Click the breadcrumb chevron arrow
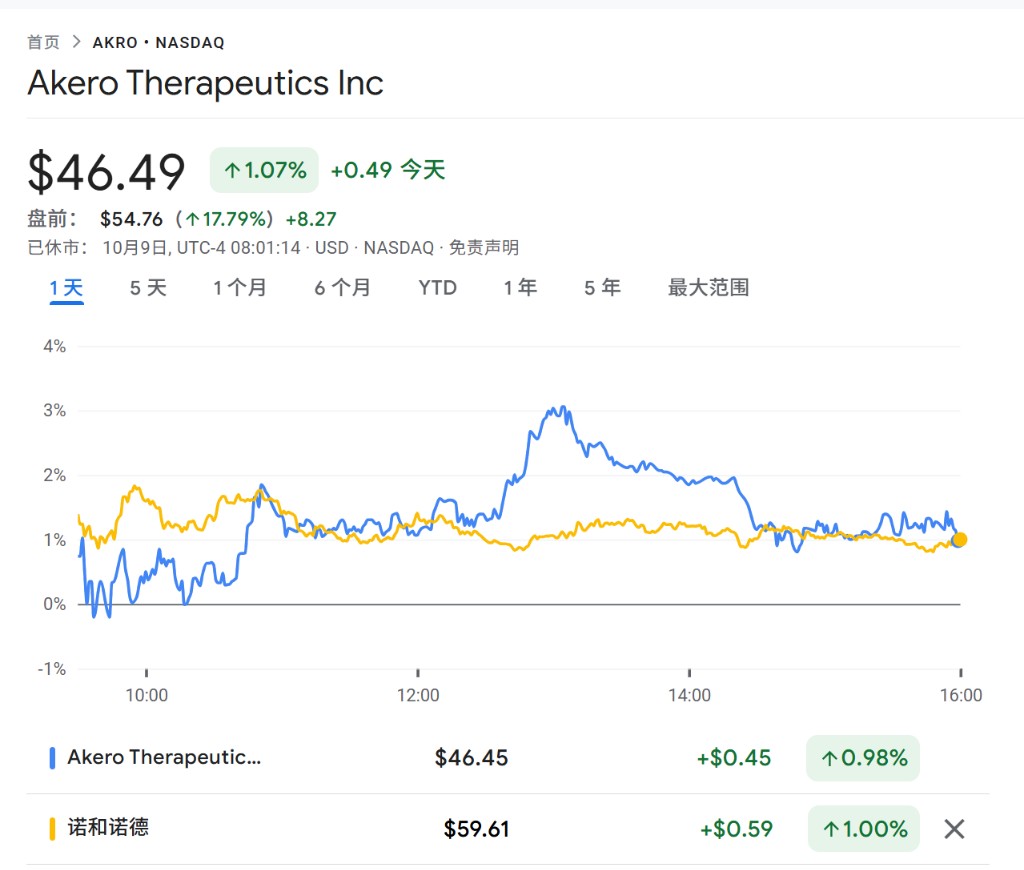Viewport: 1024px width, 870px height. 76,42
